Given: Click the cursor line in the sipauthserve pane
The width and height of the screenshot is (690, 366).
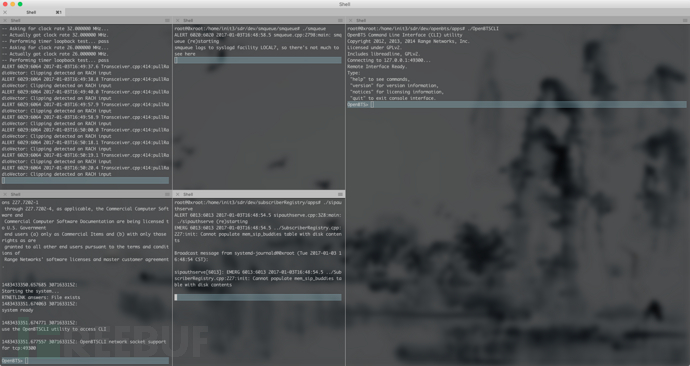Looking at the screenshot, I should click(258, 297).
